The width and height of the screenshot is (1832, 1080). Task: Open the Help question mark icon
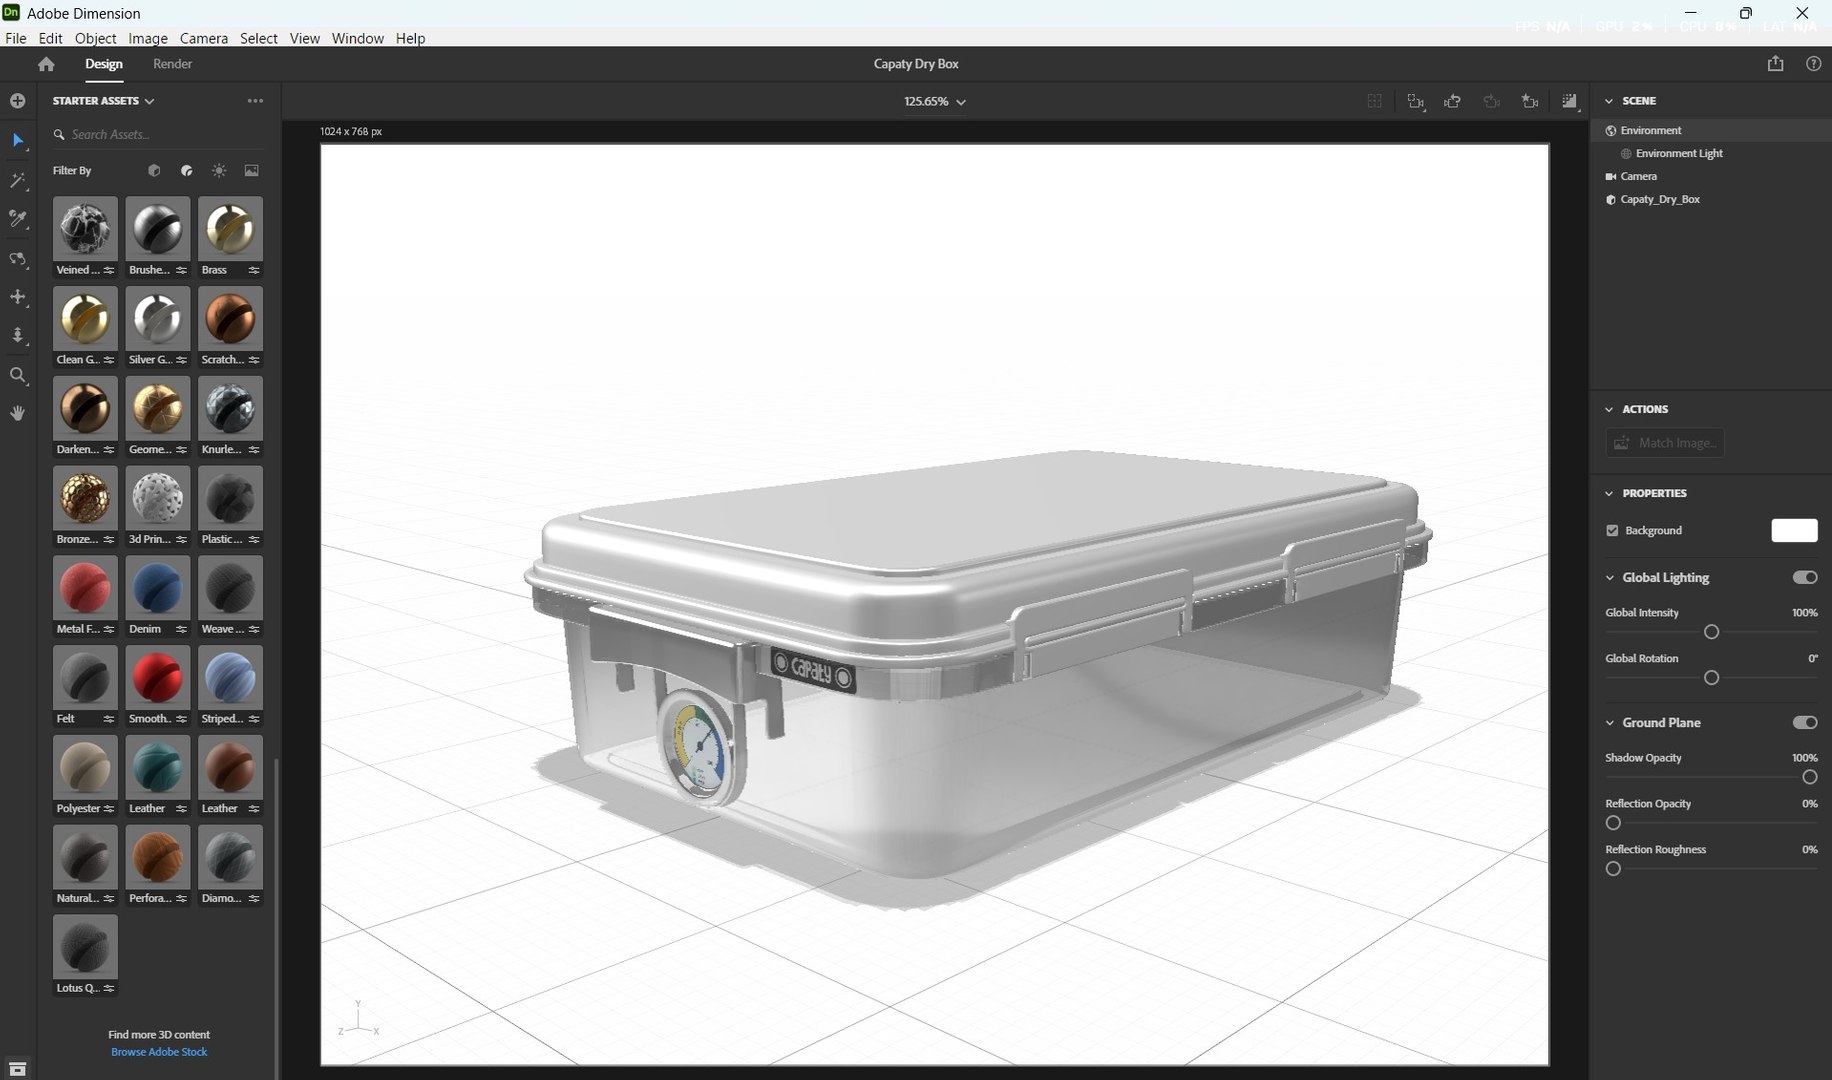tap(1813, 64)
